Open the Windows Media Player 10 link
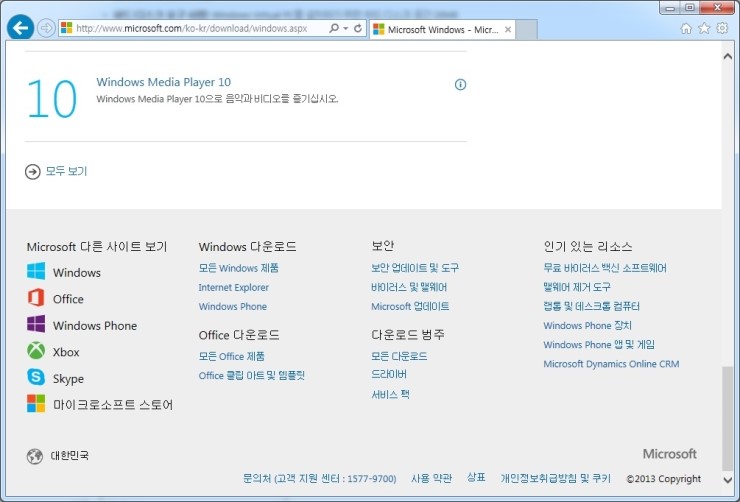 click(x=163, y=82)
